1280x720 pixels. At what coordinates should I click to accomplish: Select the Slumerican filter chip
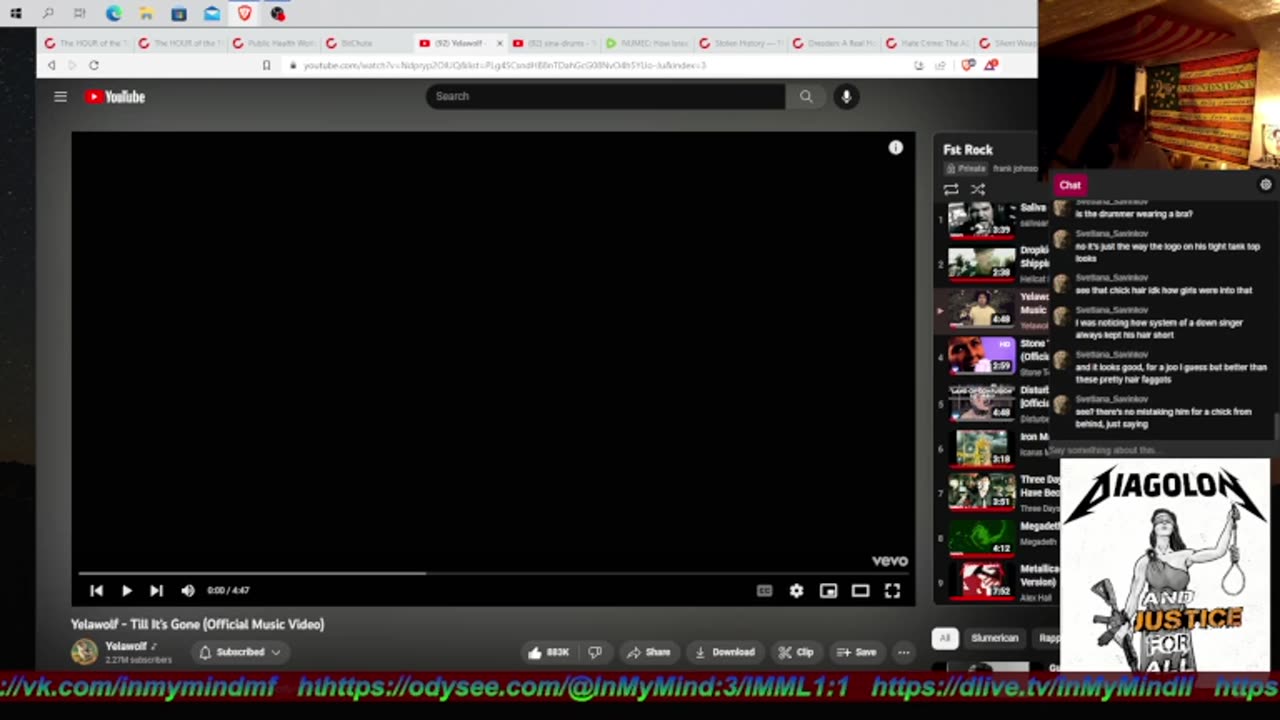994,638
